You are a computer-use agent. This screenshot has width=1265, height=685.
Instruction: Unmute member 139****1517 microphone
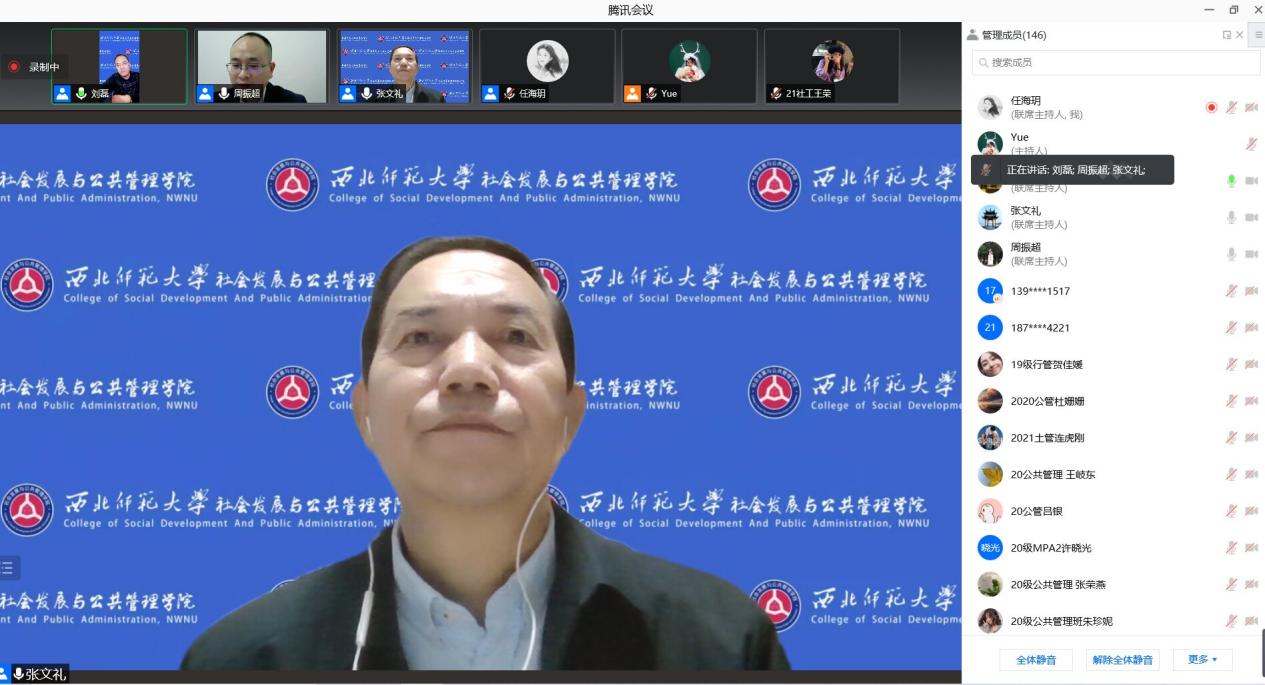1231,291
